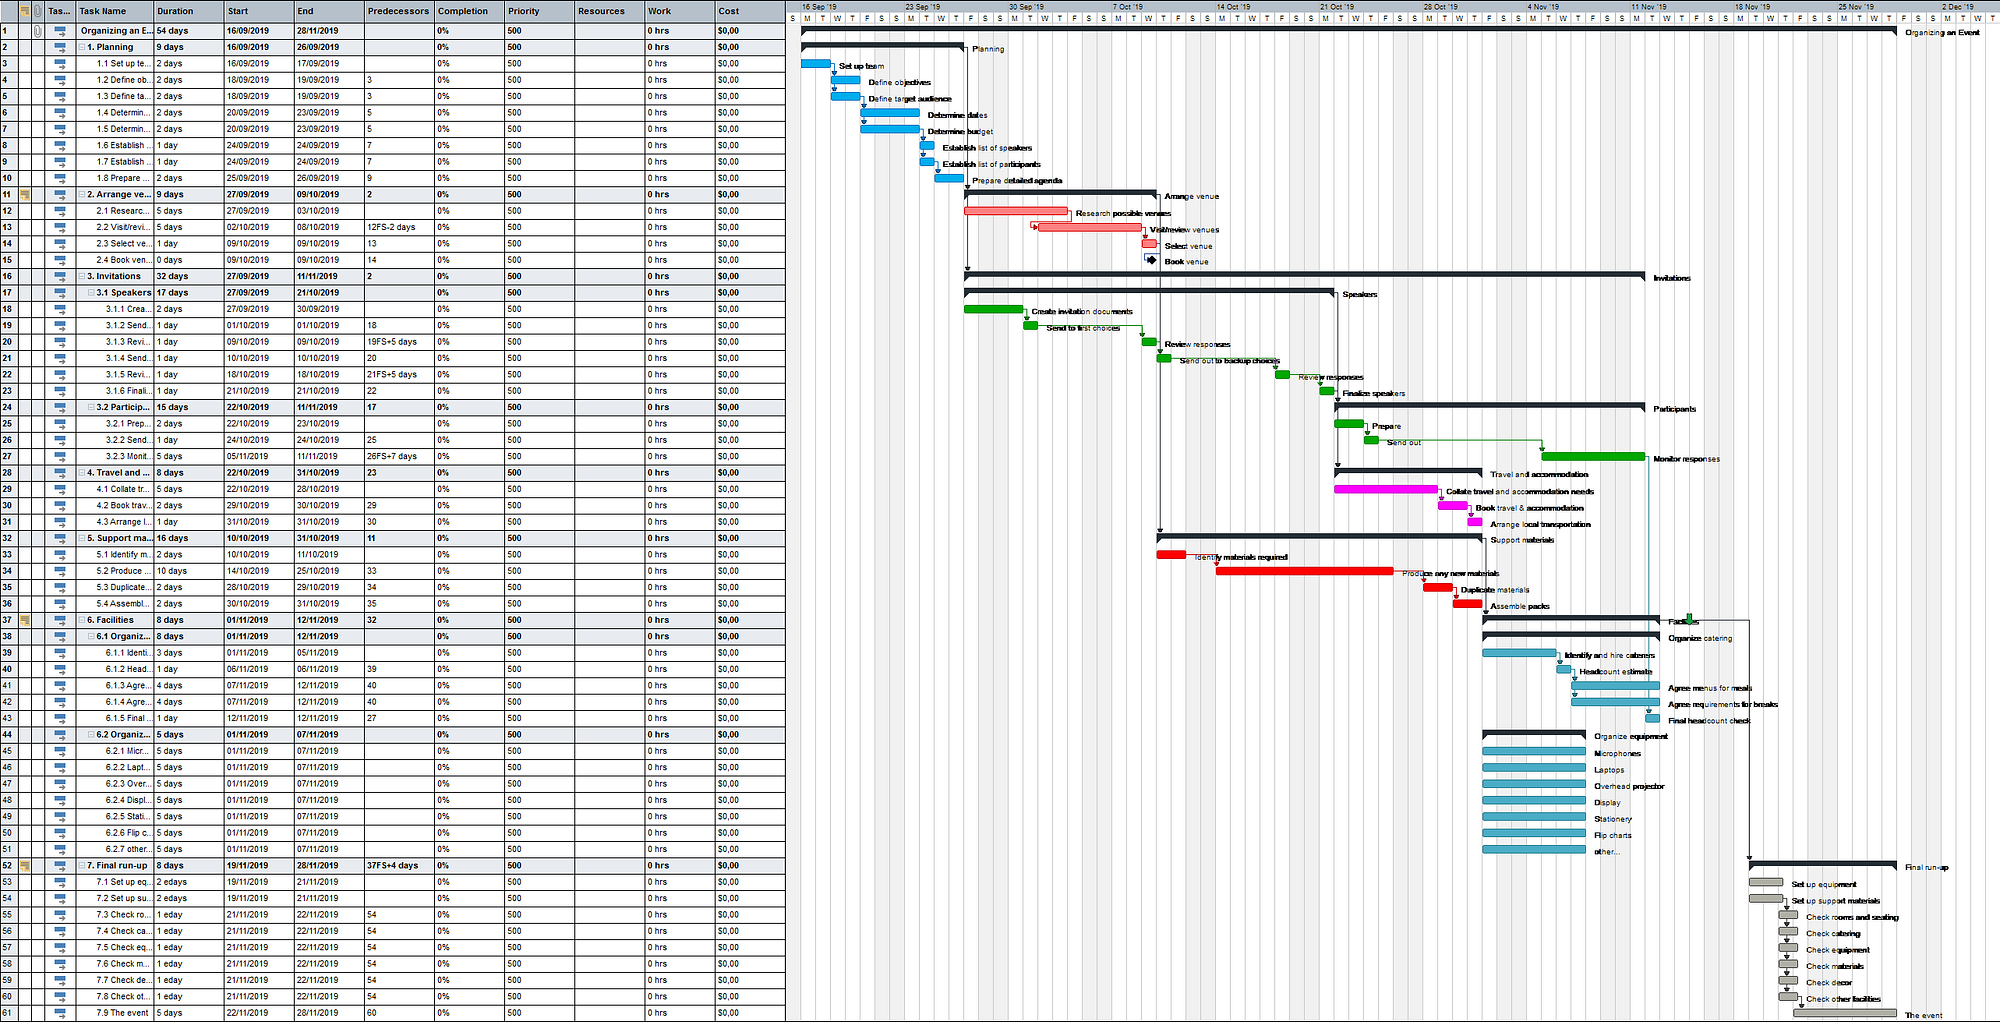The height and width of the screenshot is (1022, 2000).
Task: Select the Research possible venues Gantt bar
Action: click(x=1016, y=211)
